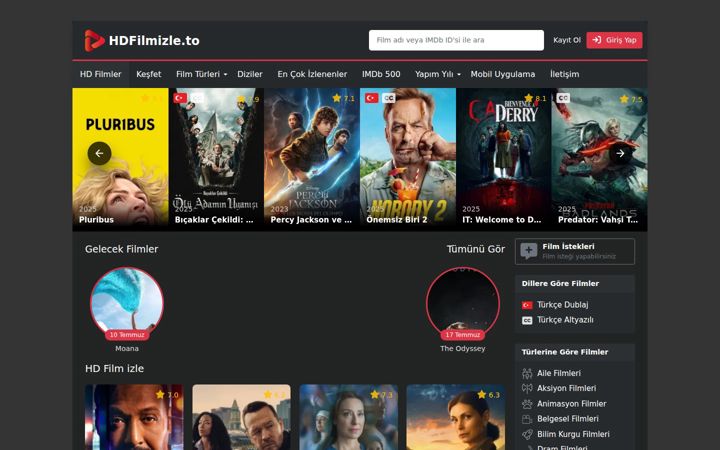Open The Odyssey upcoming film circle
The width and height of the screenshot is (720, 450).
pyautogui.click(x=462, y=304)
